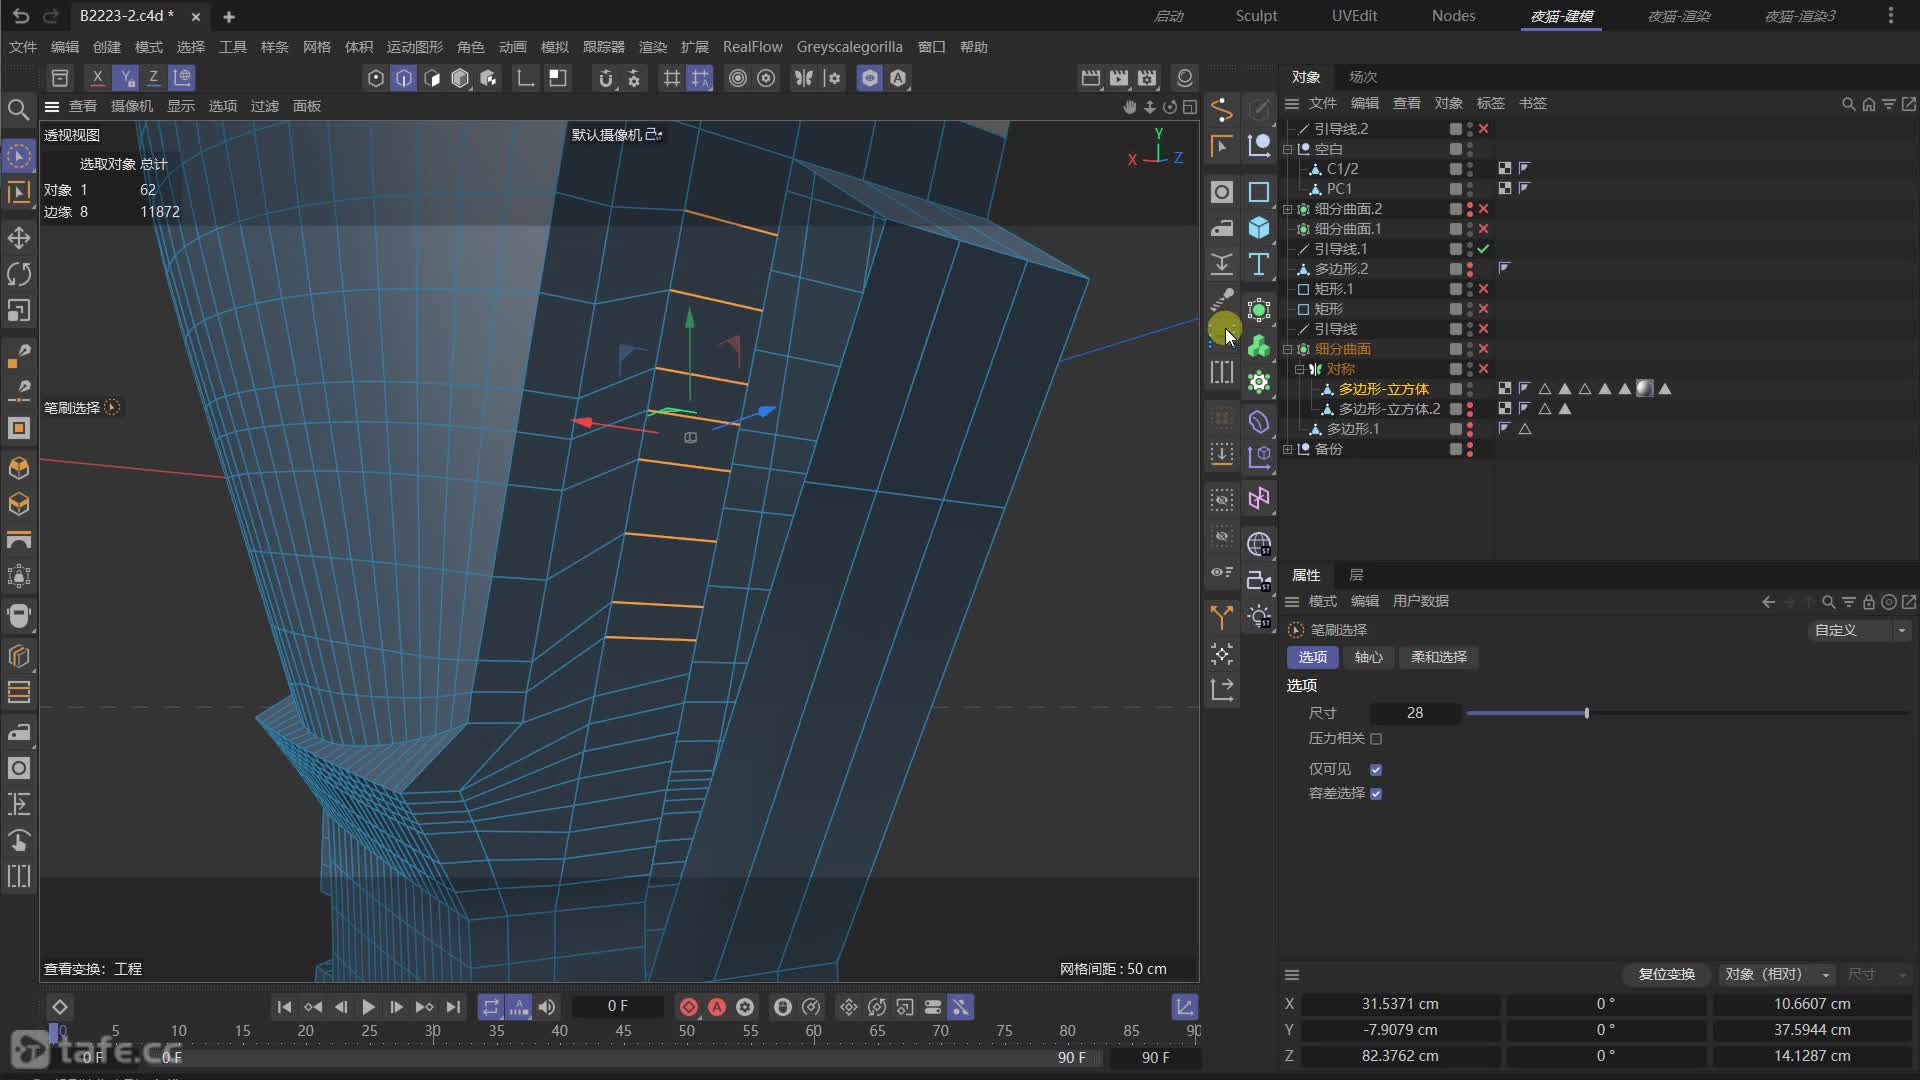Switch to the Sculpt layout

pyautogui.click(x=1256, y=16)
